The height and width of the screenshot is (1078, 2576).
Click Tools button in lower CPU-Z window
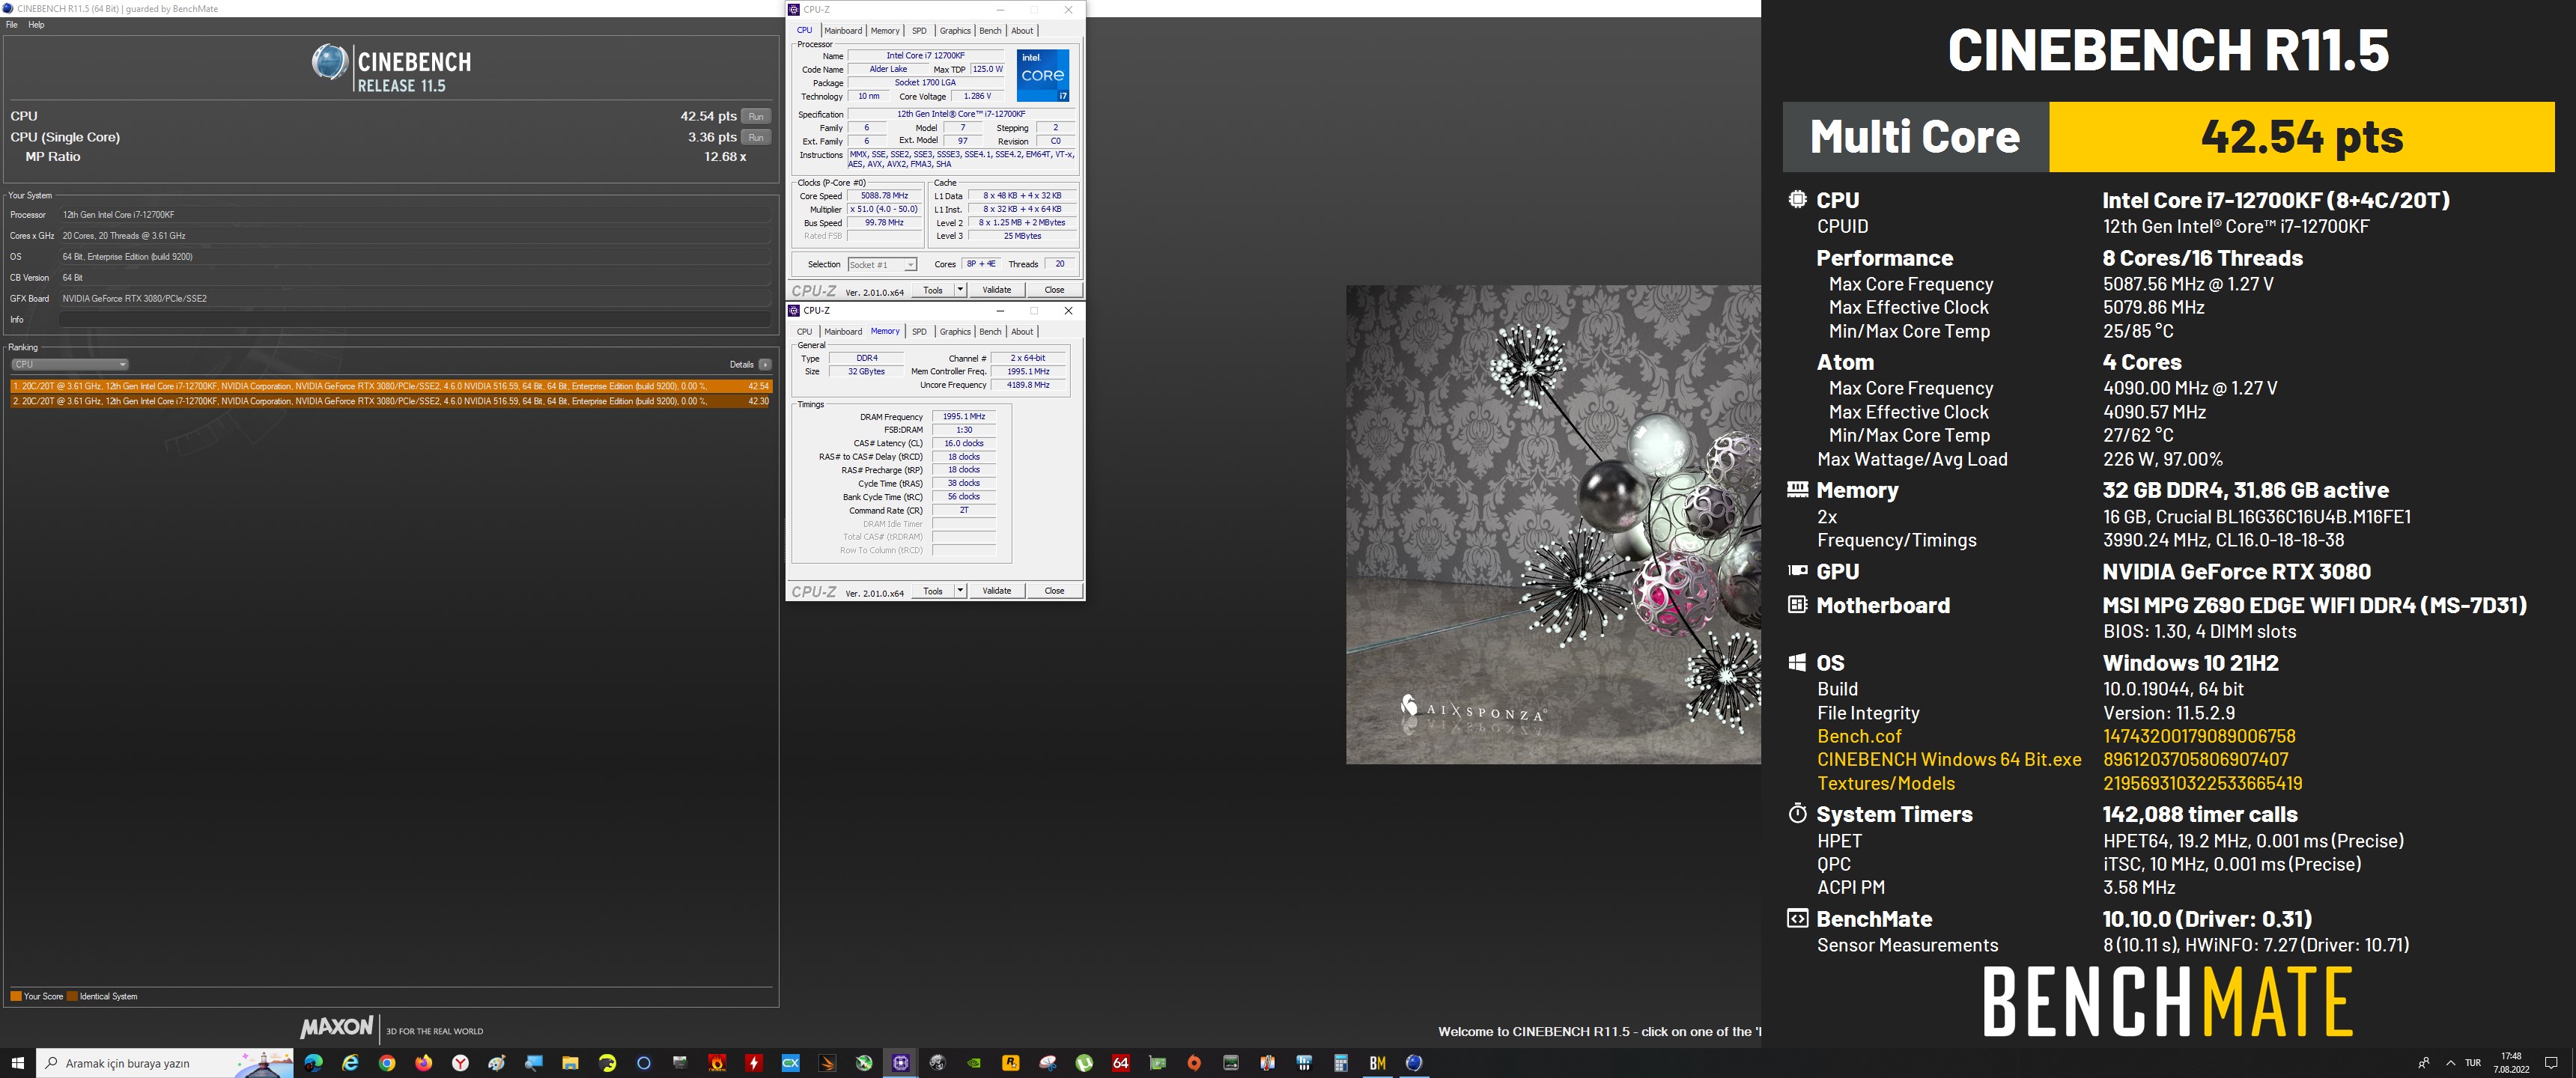point(933,591)
